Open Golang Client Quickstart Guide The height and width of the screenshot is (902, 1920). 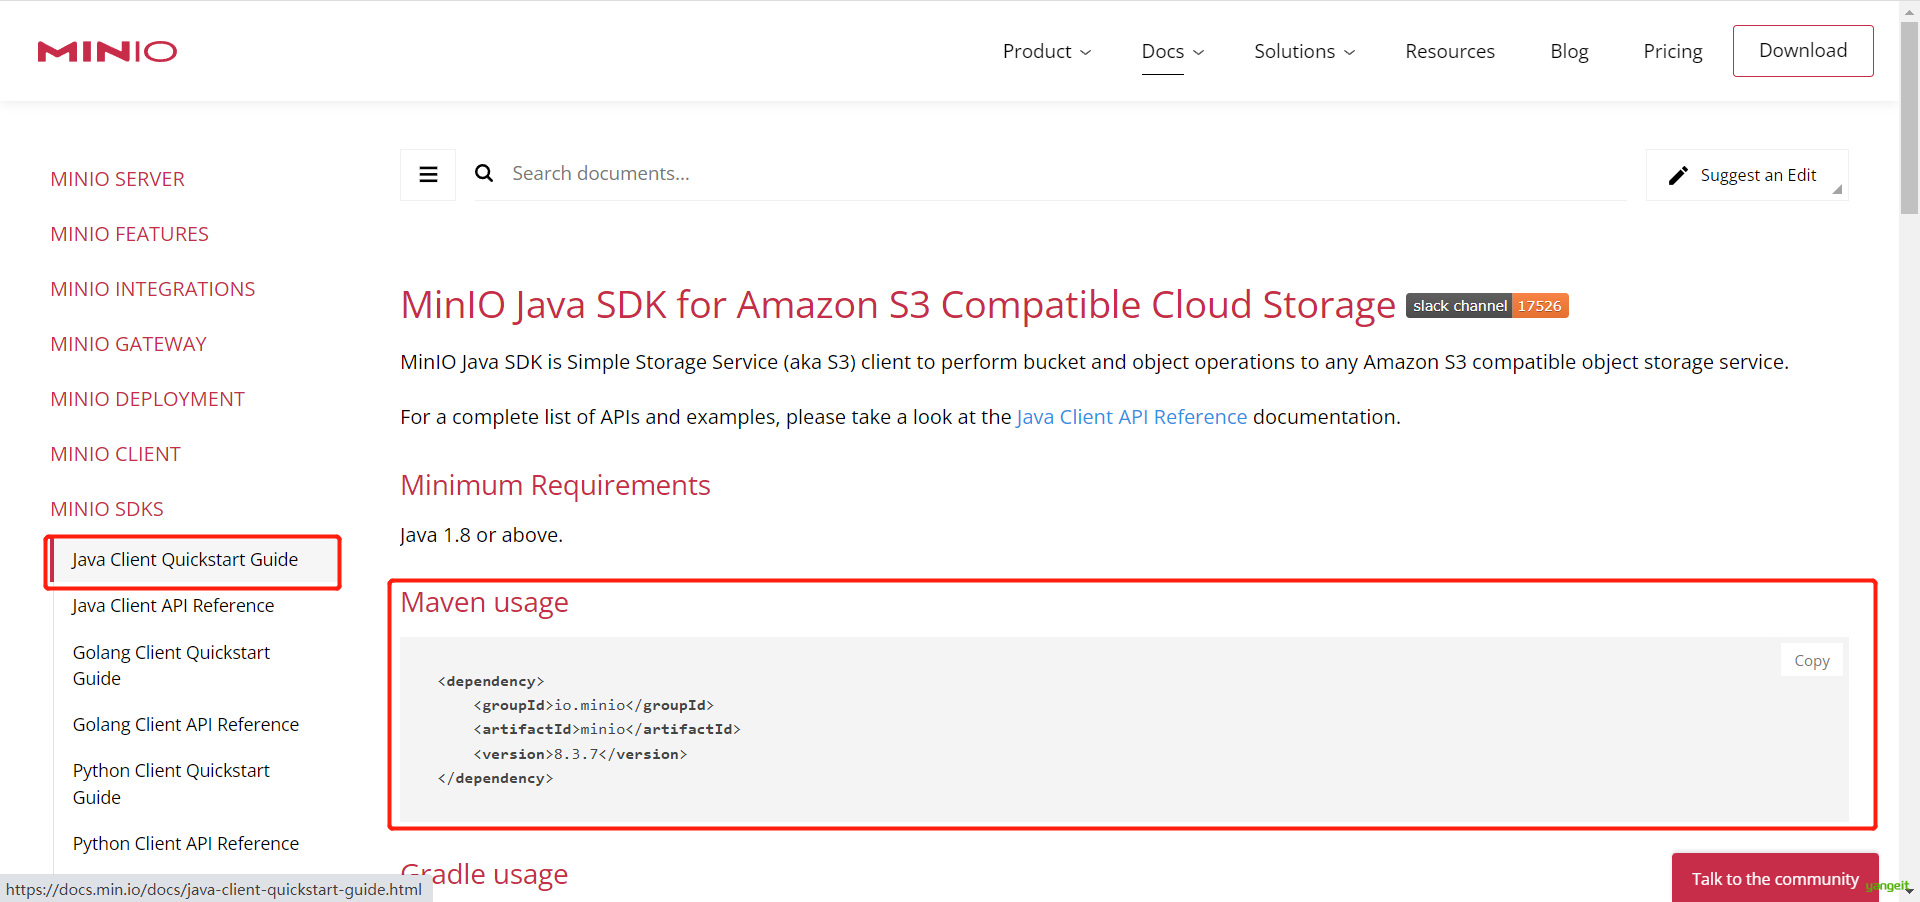pyautogui.click(x=171, y=665)
